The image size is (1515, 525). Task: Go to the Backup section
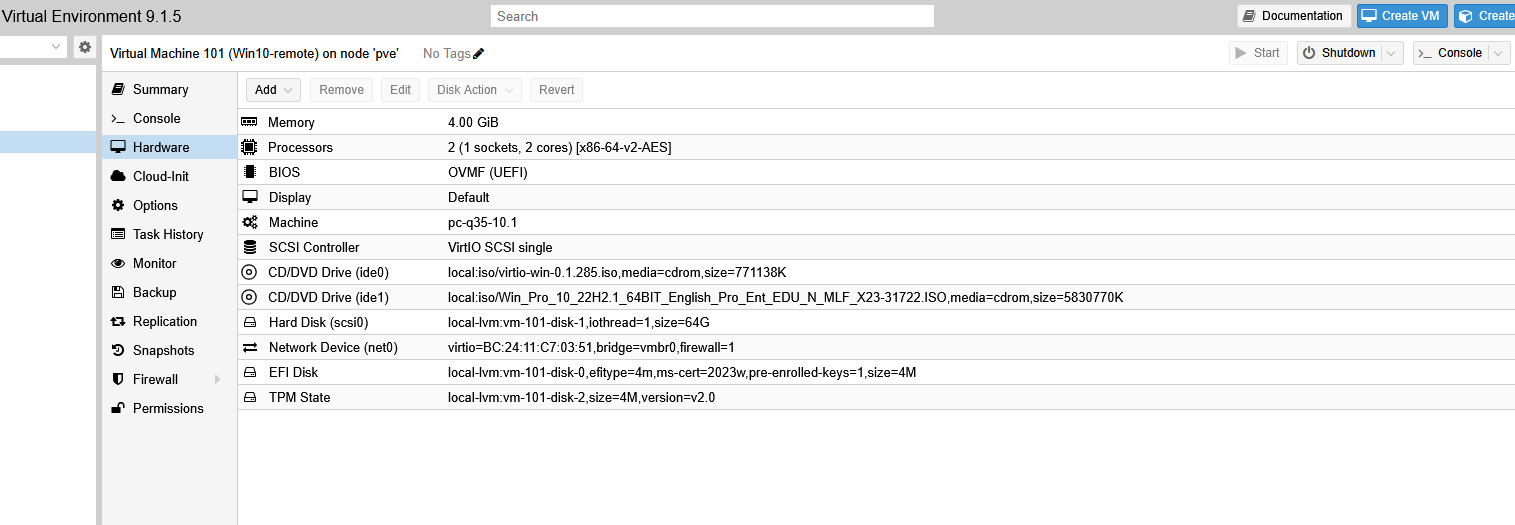coord(154,292)
